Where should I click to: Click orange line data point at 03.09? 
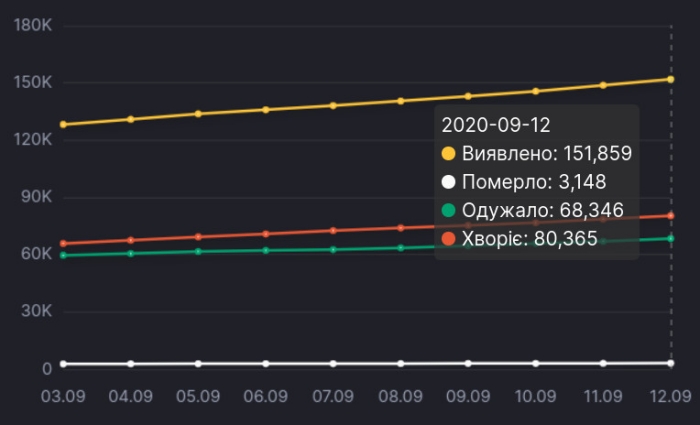click(x=63, y=243)
